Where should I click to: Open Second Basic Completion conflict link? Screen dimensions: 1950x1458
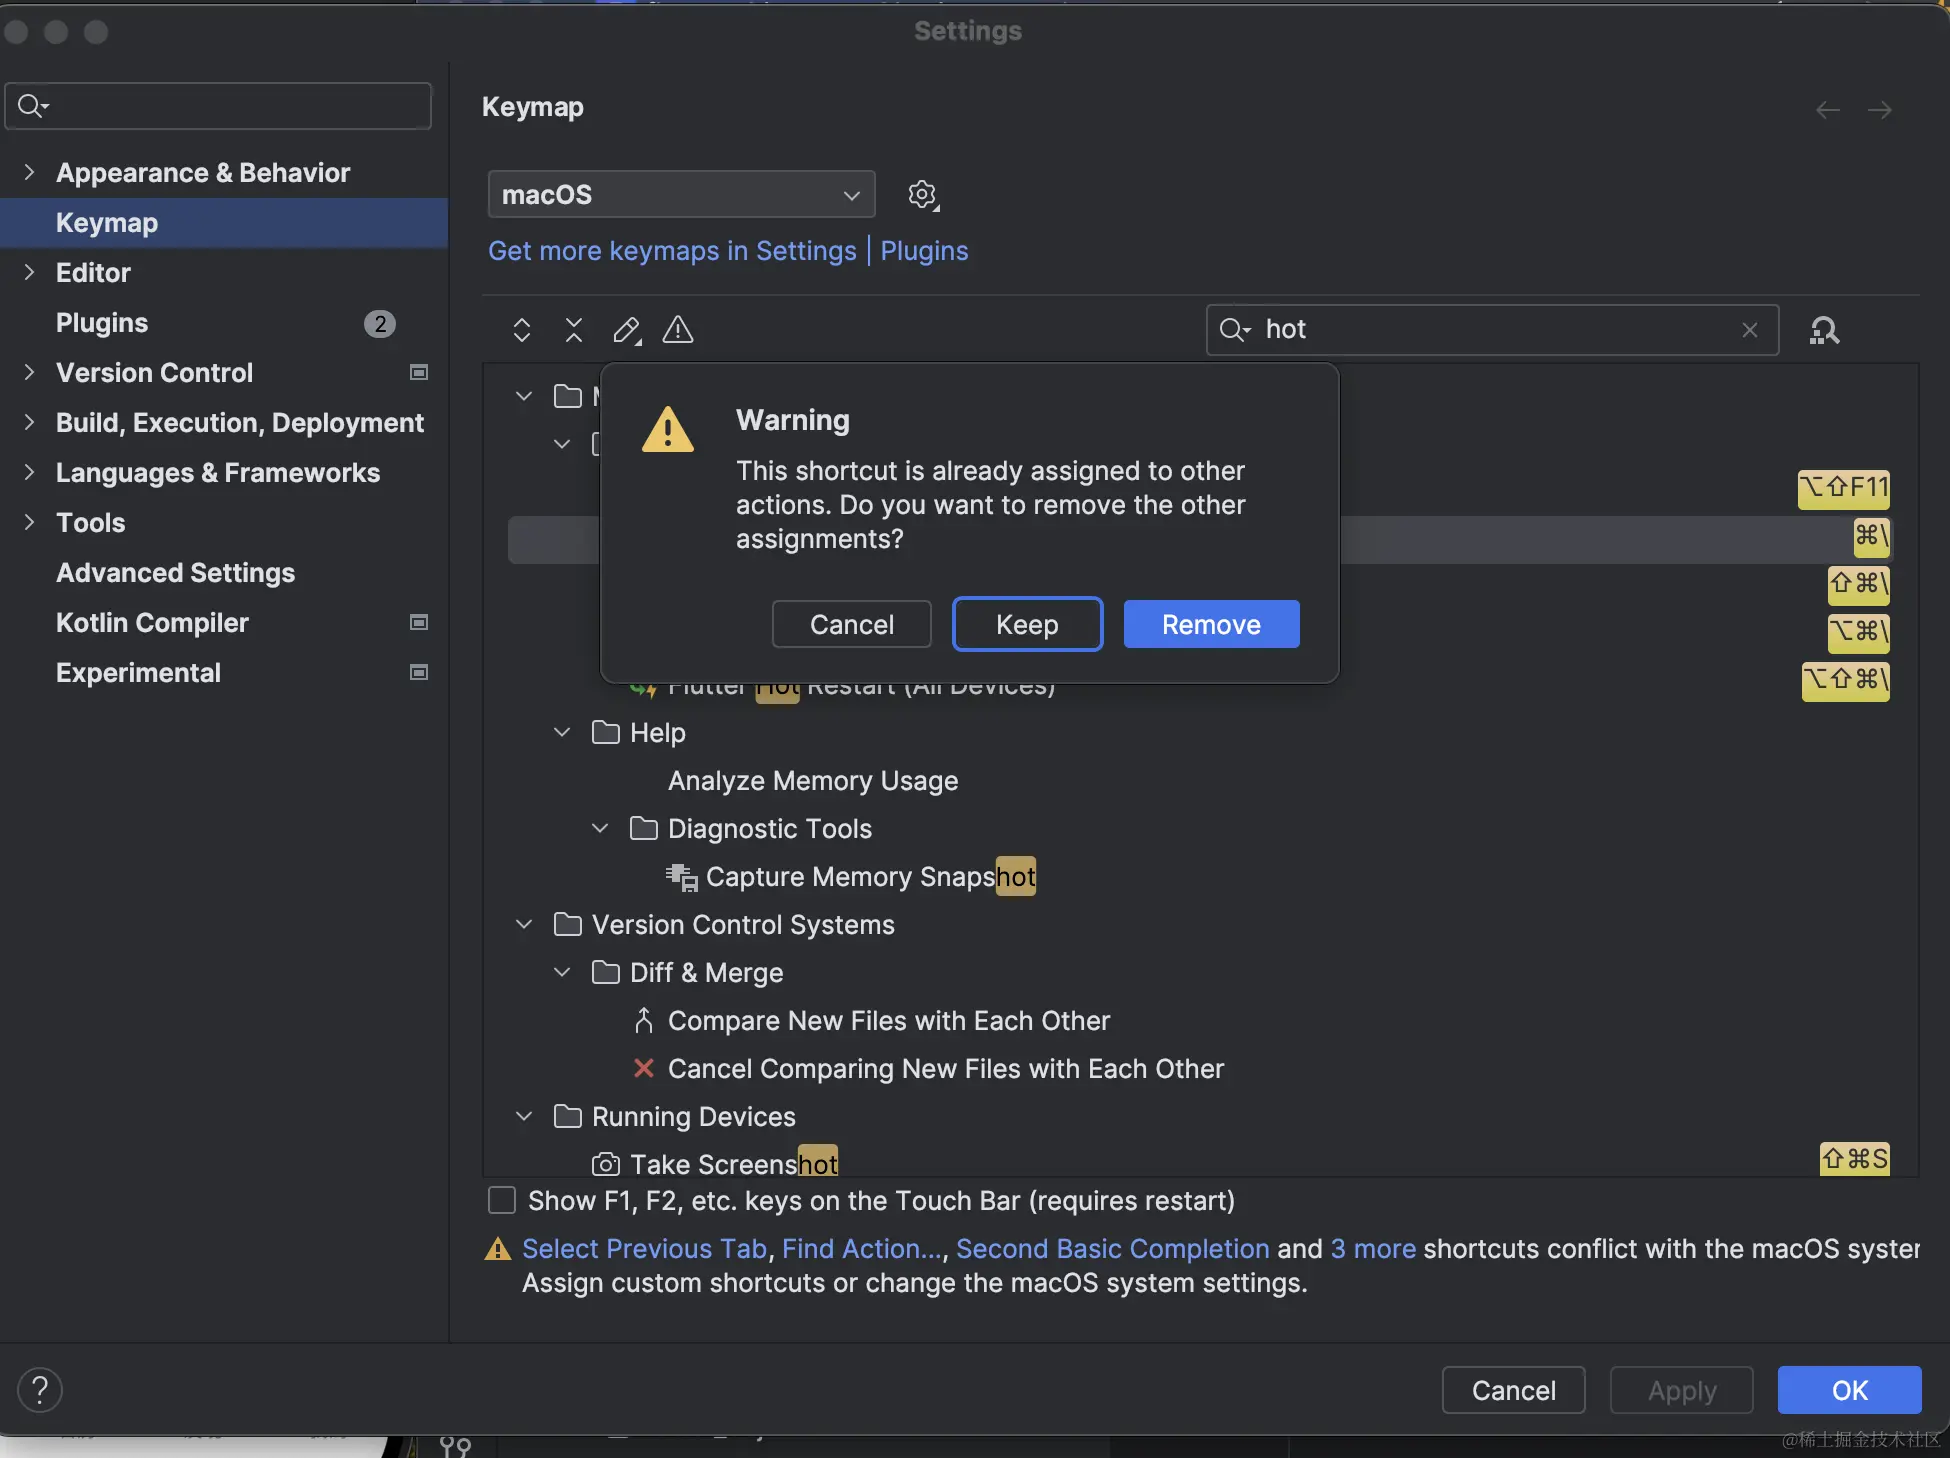(1112, 1248)
